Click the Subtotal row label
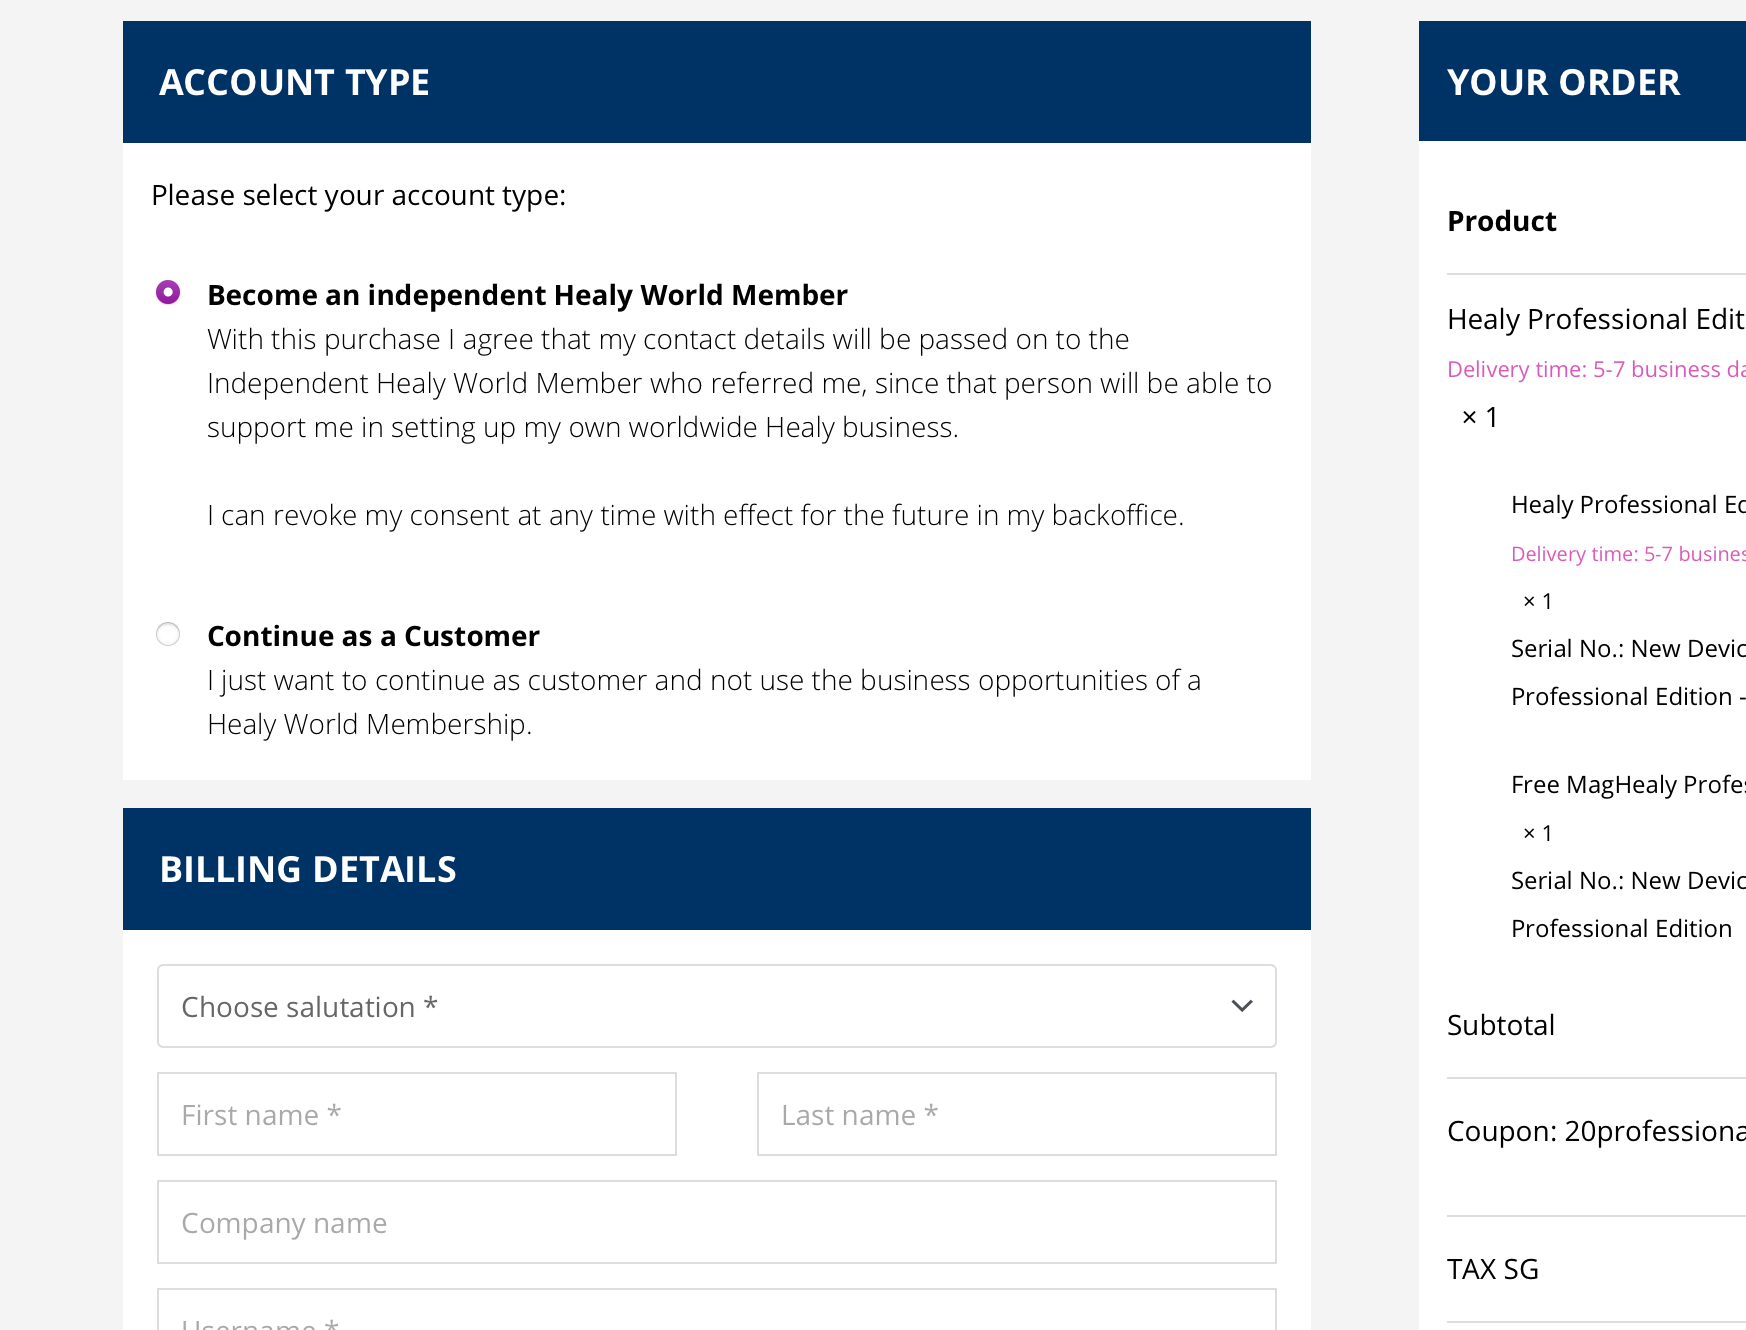 tap(1501, 1025)
